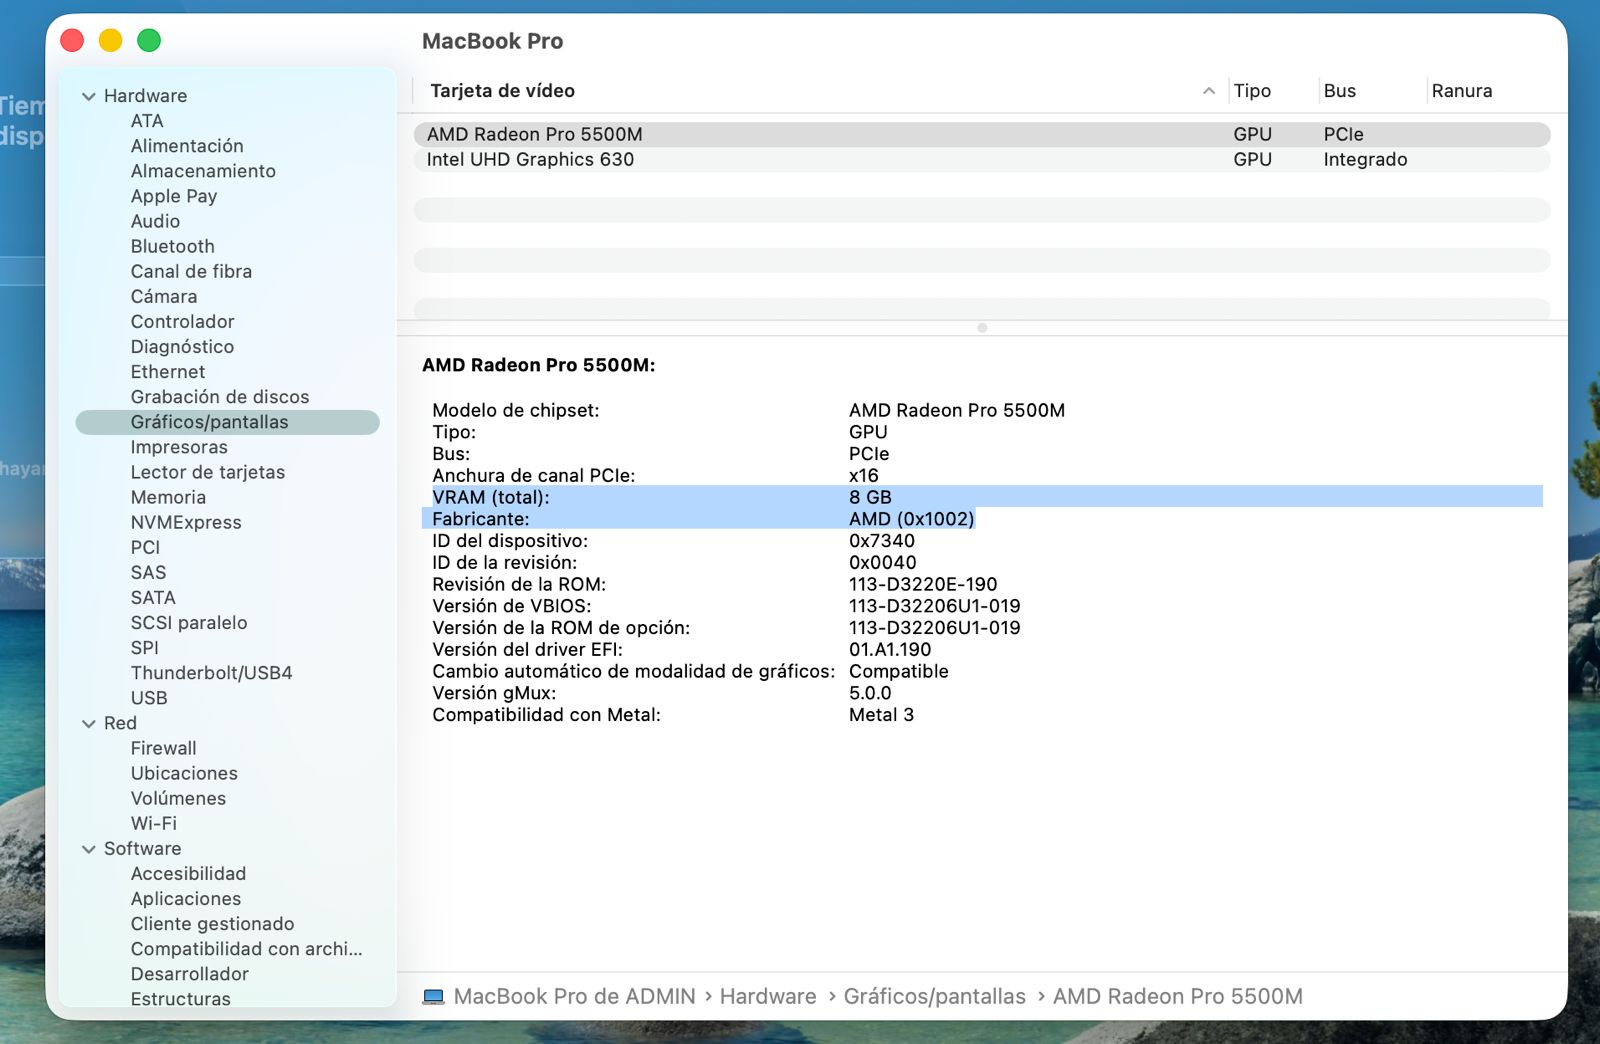The width and height of the screenshot is (1600, 1044).
Task: Open Aplicaciones under Software
Action: click(x=186, y=899)
